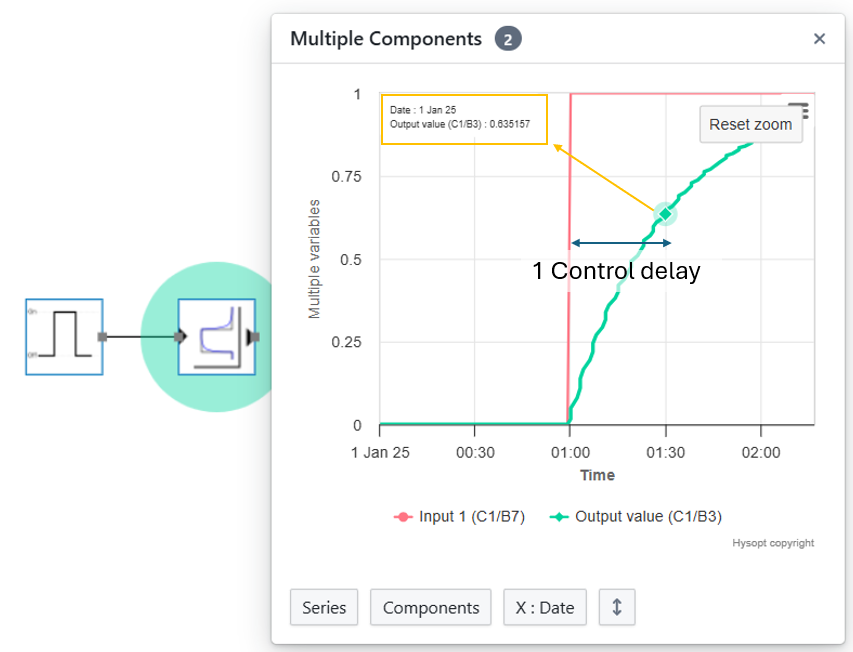
Task: Select the controller delay block
Action: click(x=216, y=337)
